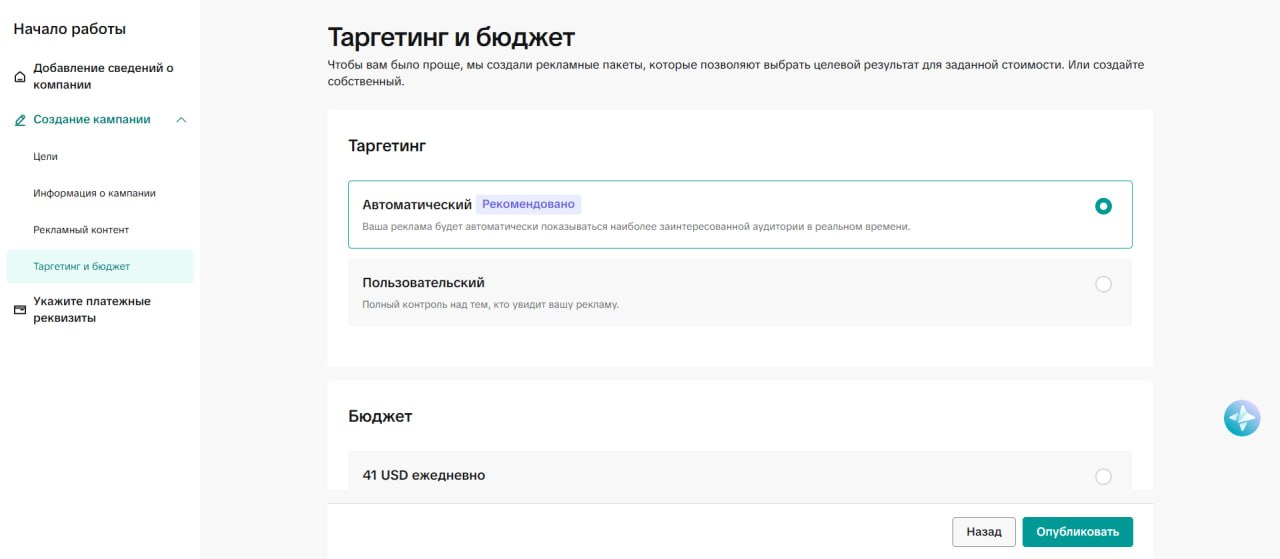Click the text 'Полный контроль над тем, кто увидит вашу рекламу'
The height and width of the screenshot is (559, 1280).
coord(490,304)
